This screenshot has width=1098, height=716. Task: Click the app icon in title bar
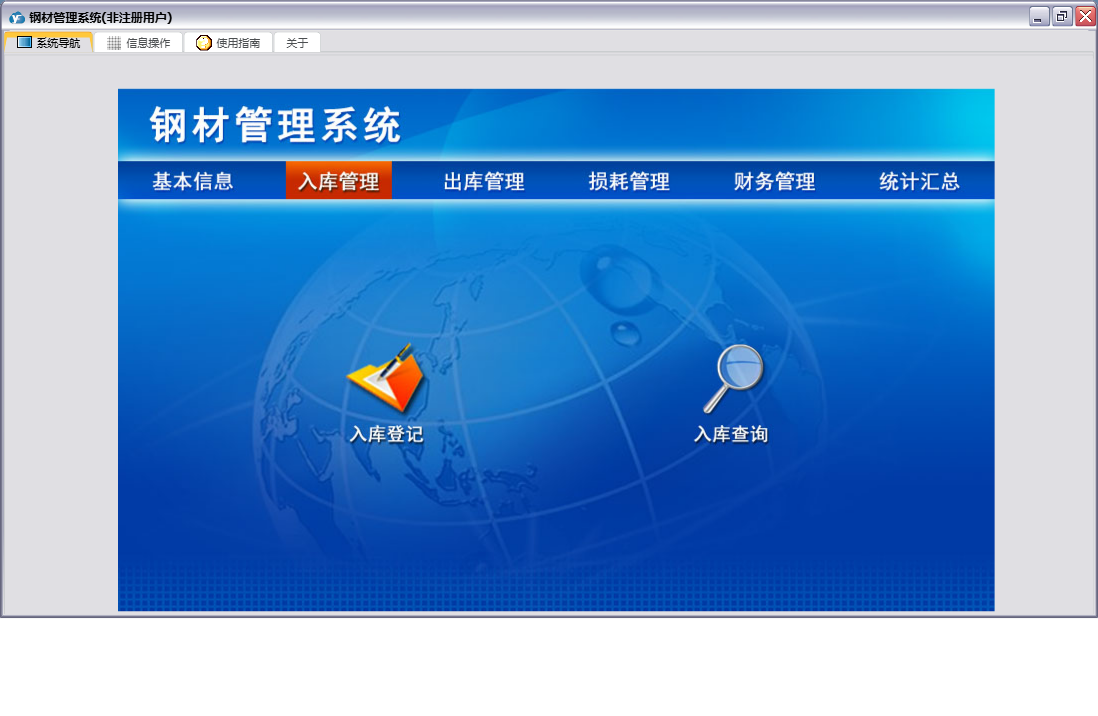click(16, 17)
